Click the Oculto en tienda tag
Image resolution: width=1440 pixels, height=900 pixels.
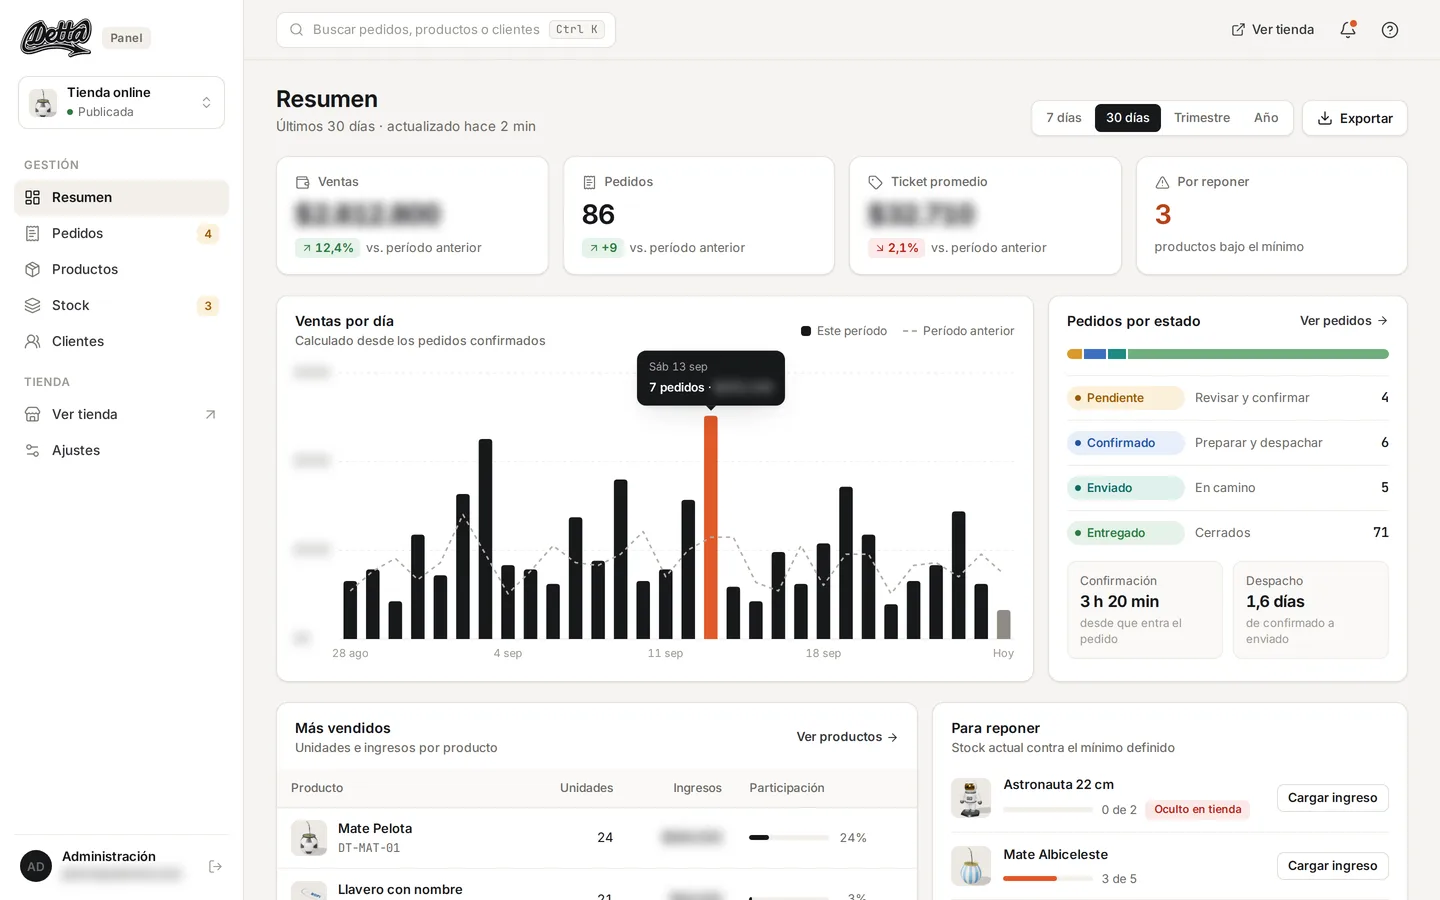coord(1198,810)
